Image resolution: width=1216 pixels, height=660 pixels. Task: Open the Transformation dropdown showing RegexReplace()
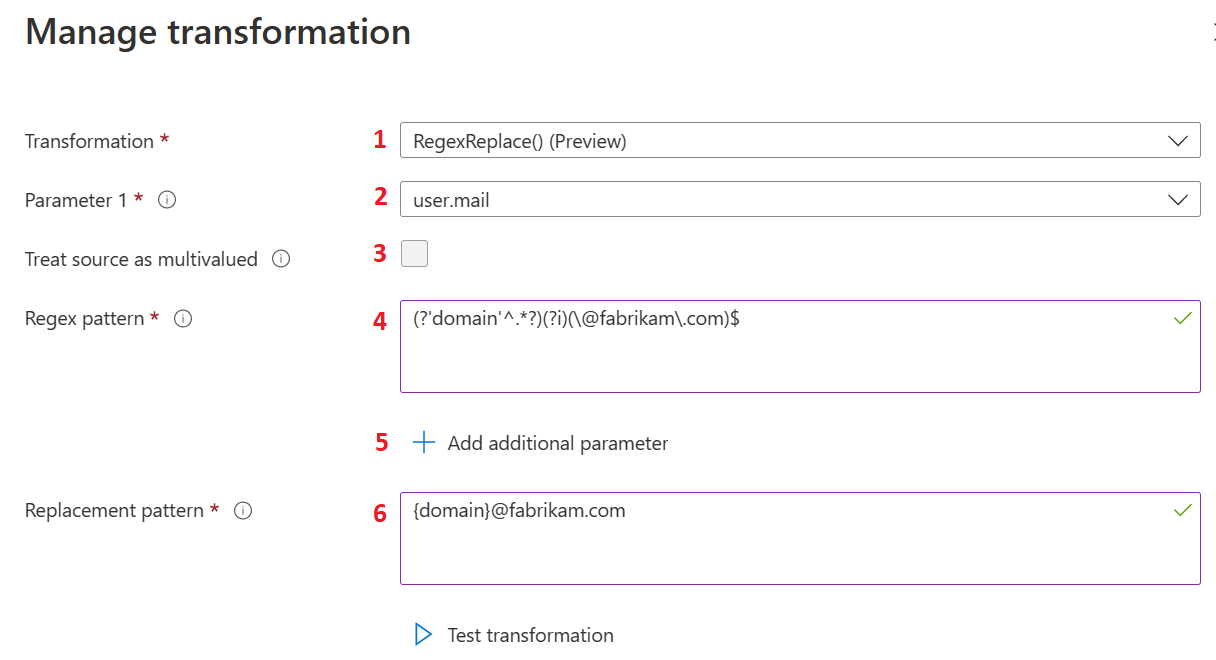(x=800, y=140)
